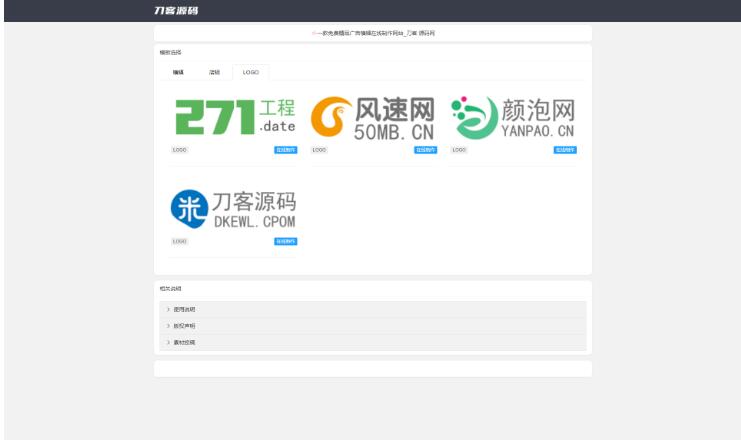This screenshot has height=440, width=741.
Task: Open the 风速网 50MB.CN logo template
Action: (x=373, y=118)
